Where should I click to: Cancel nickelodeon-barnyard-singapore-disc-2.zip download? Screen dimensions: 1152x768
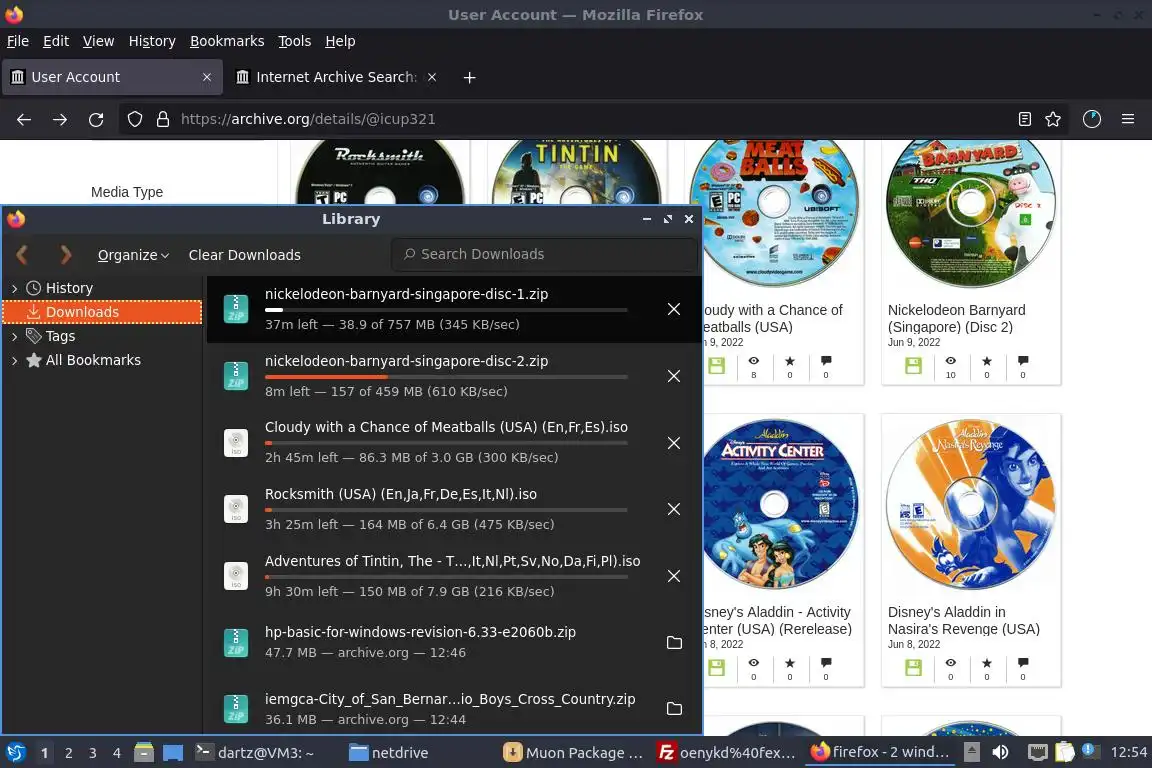tap(674, 376)
